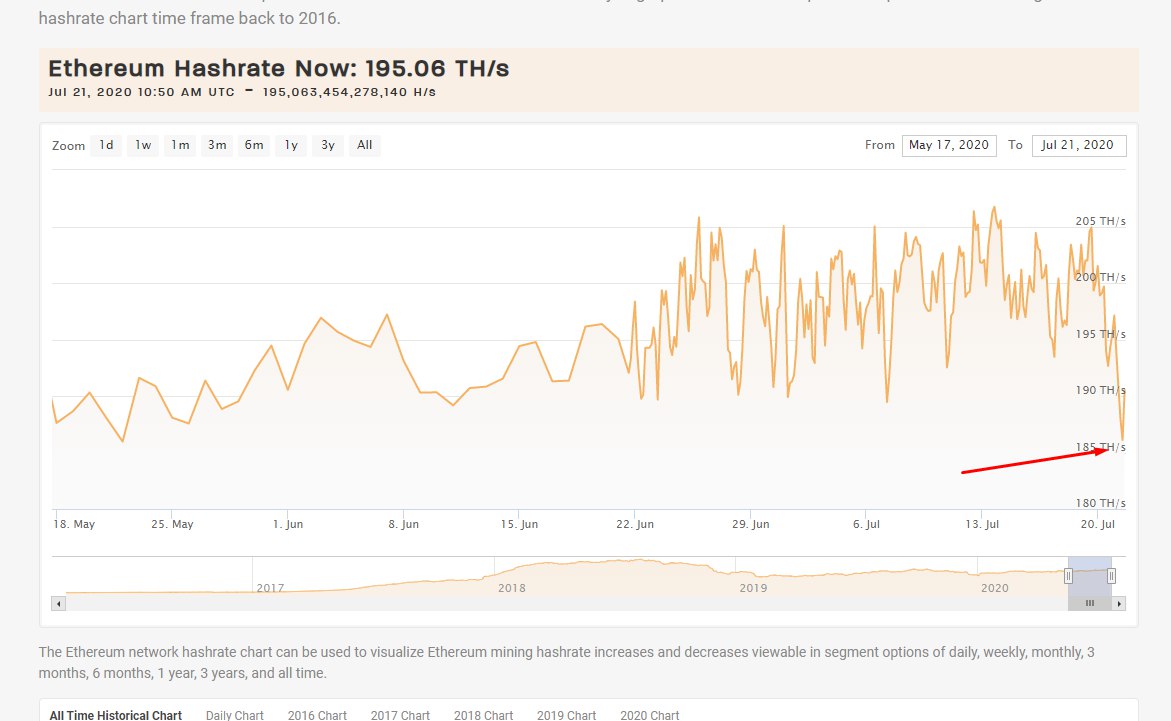Open the 2018 Chart tab
The width and height of the screenshot is (1171, 721).
pos(483,715)
